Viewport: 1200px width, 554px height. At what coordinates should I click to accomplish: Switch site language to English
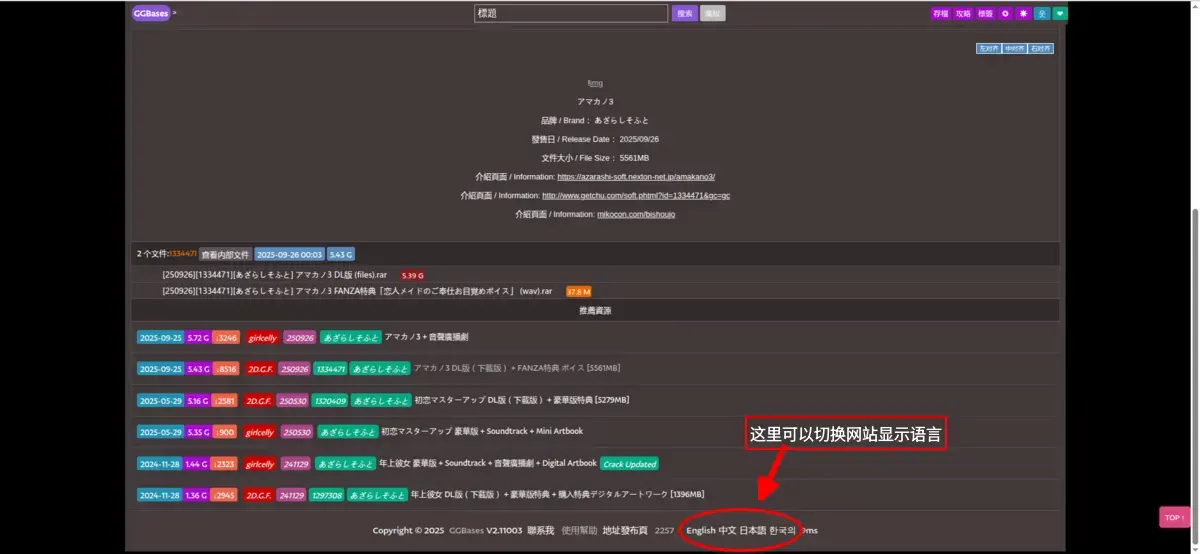point(700,530)
